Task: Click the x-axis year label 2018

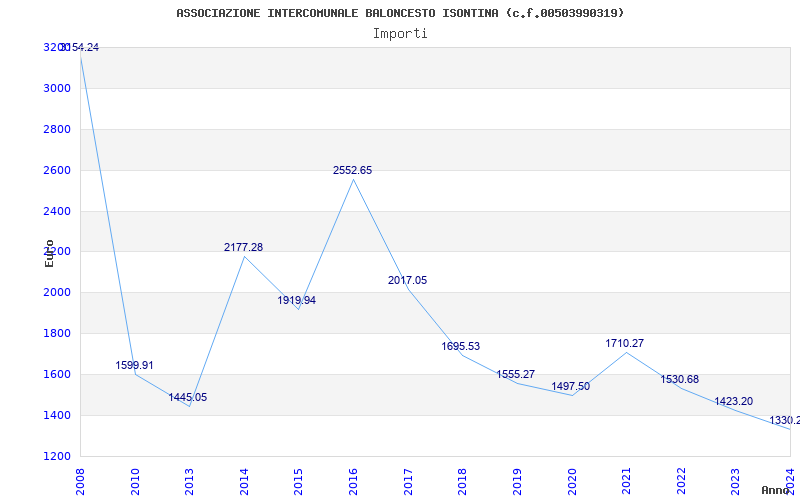Action: [463, 482]
